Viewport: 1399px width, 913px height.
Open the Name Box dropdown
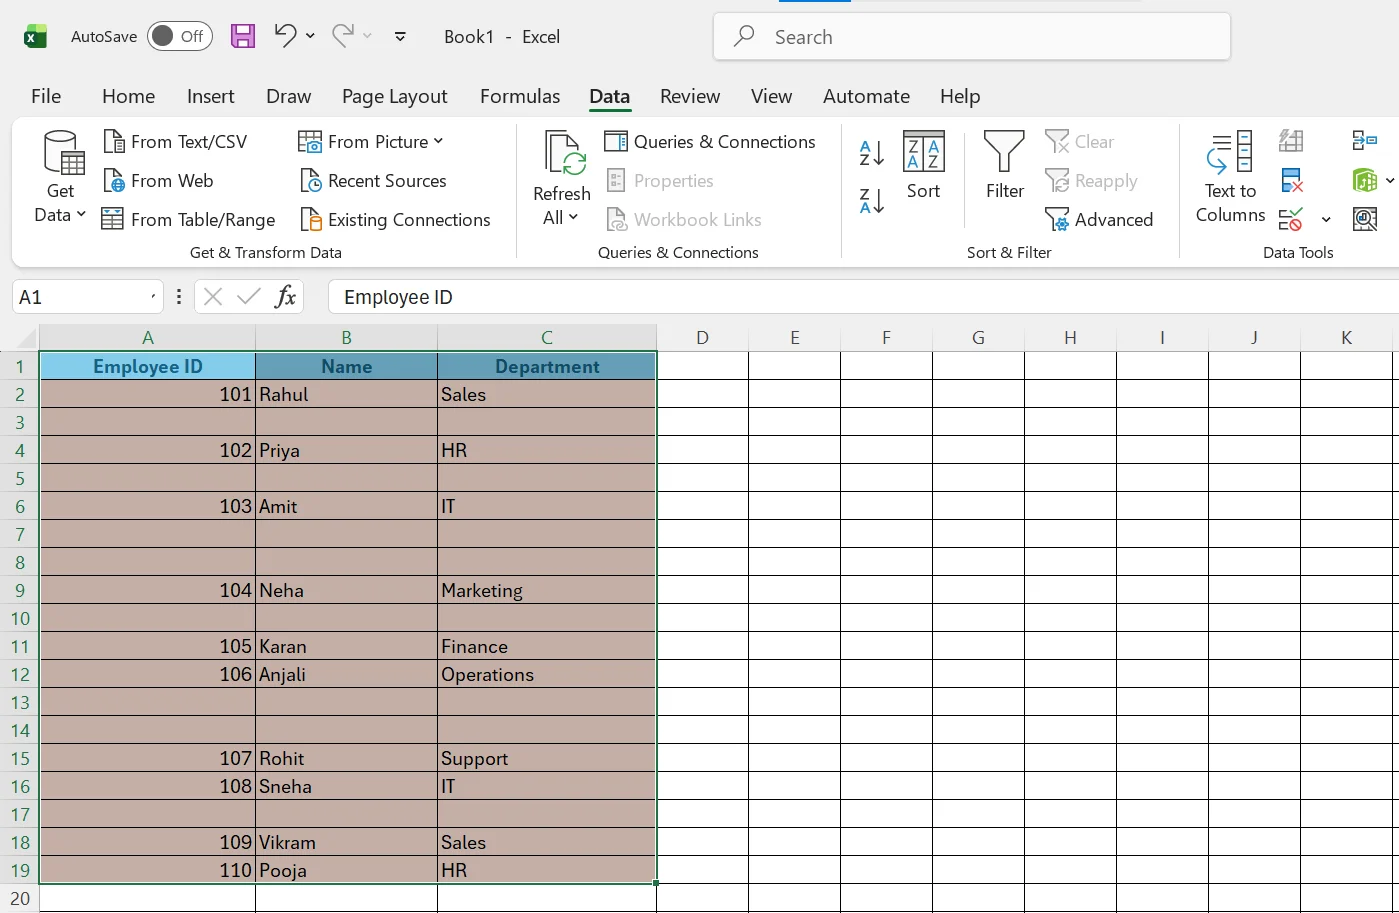tap(153, 297)
